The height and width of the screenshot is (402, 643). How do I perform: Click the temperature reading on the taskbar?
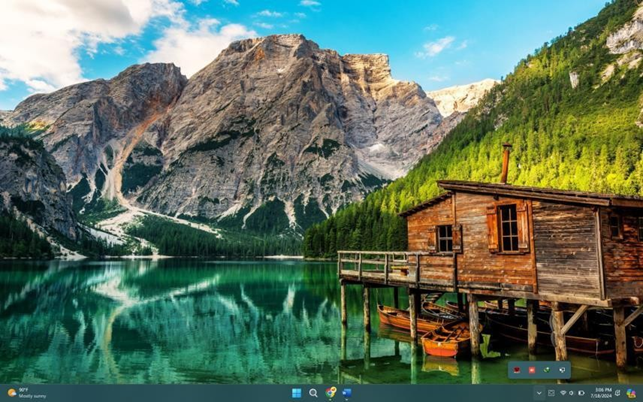tap(23, 390)
